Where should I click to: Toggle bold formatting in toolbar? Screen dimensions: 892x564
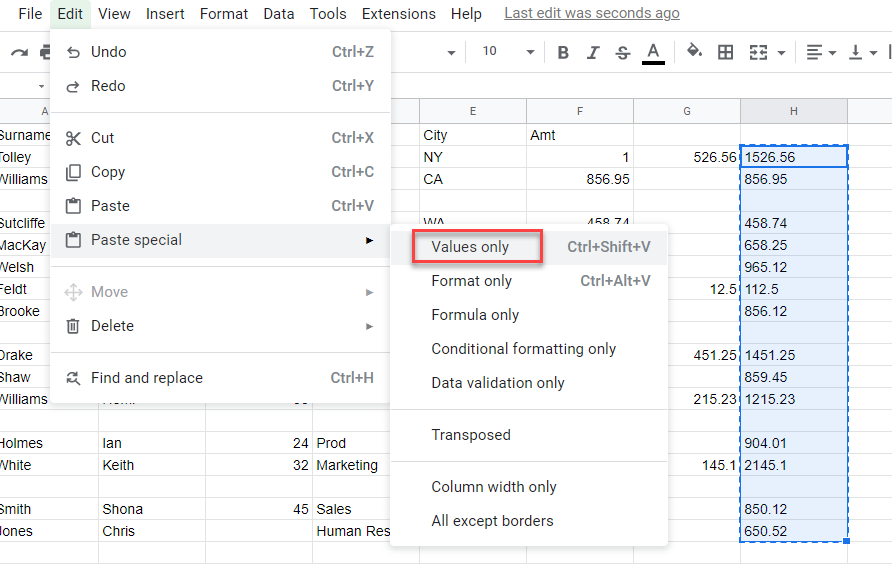tap(563, 52)
